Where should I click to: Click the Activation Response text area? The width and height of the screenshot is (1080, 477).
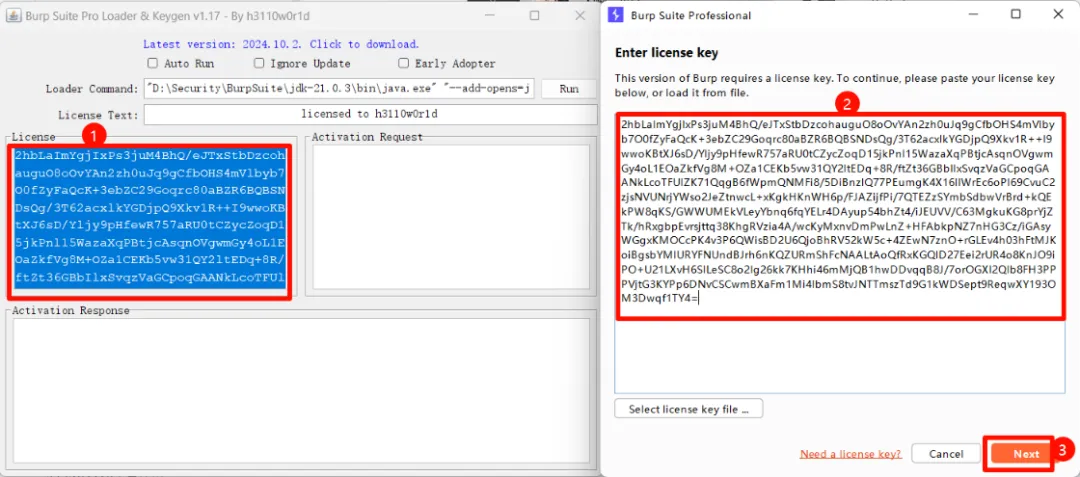[x=301, y=390]
